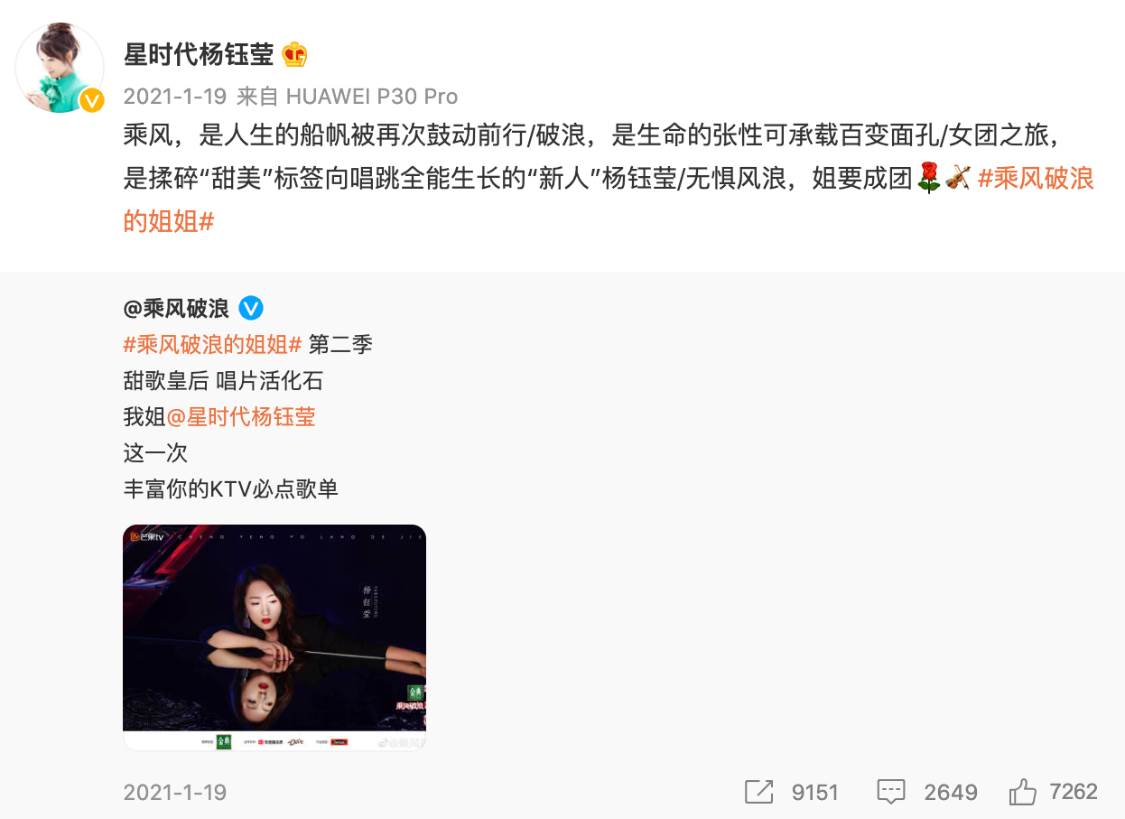This screenshot has height=819, width=1125.
Task: Click the gold crown membership badge
Action: [x=294, y=55]
